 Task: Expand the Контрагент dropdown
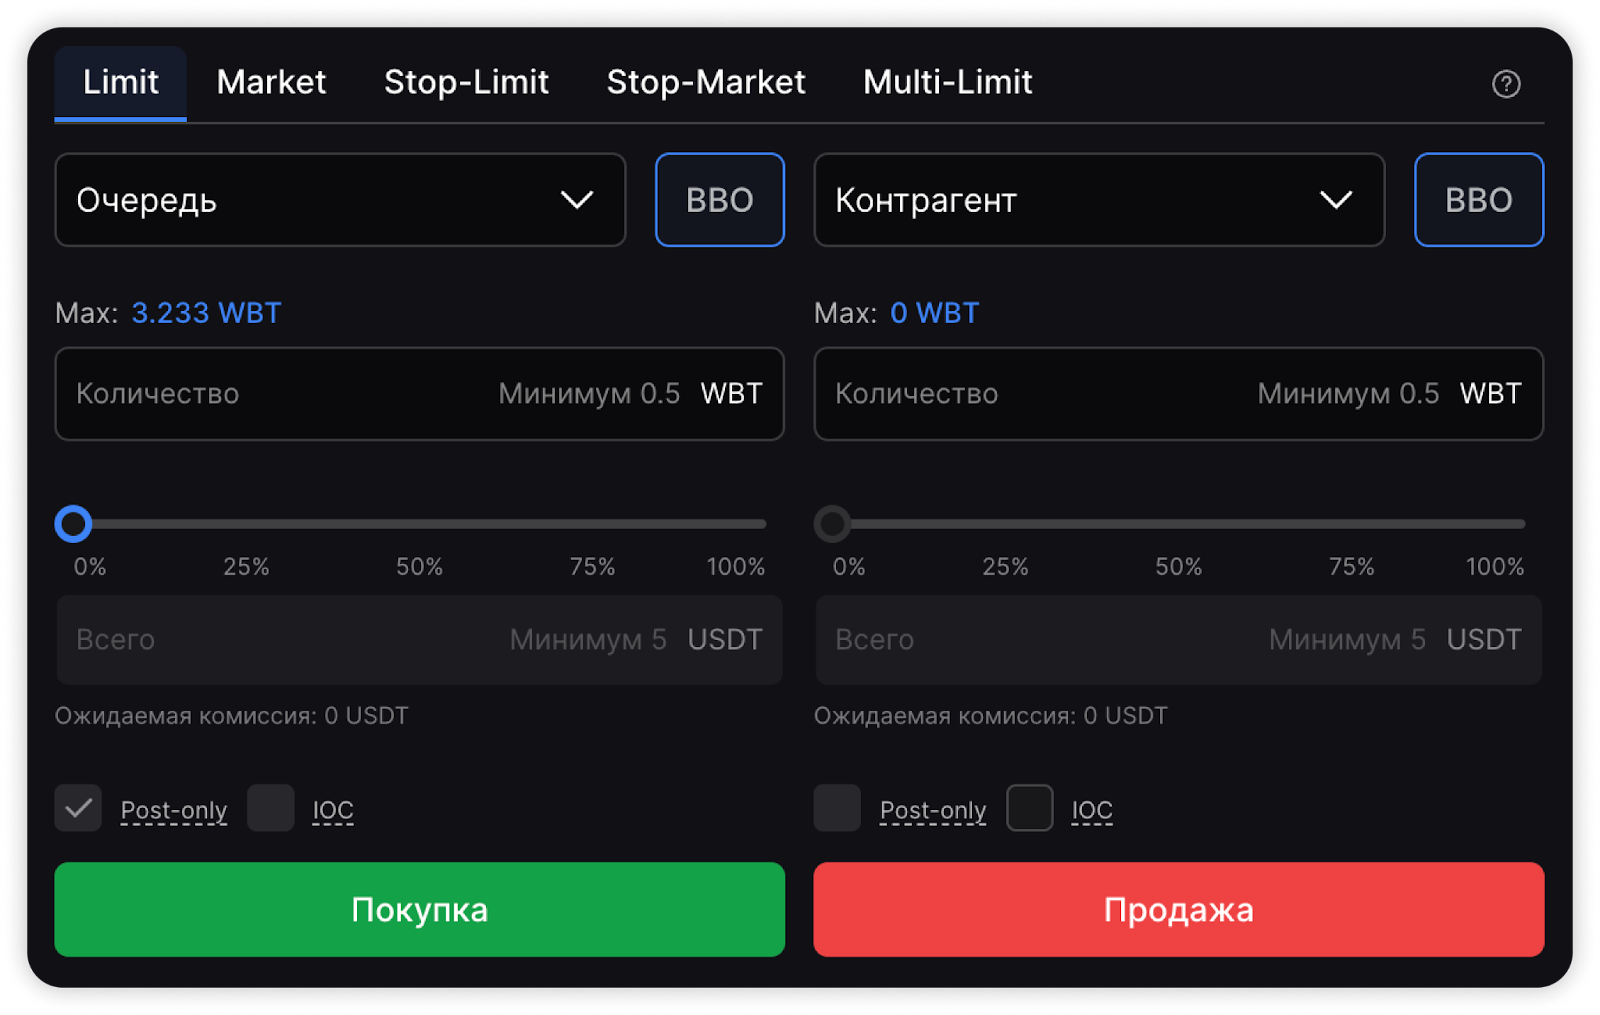[x=1098, y=200]
